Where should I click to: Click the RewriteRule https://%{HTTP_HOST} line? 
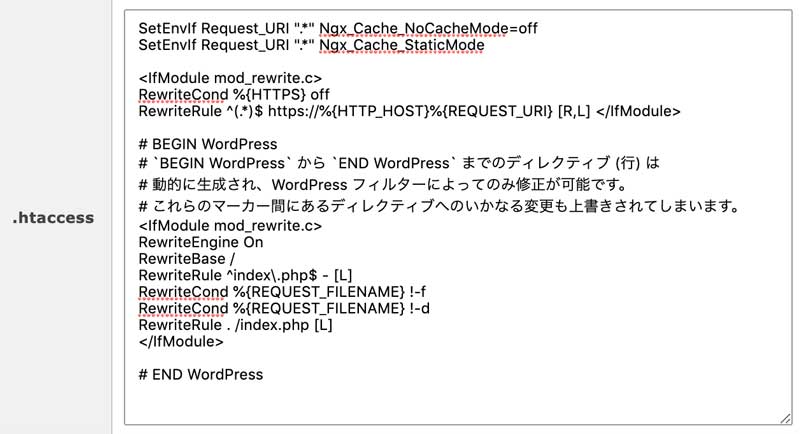click(x=409, y=111)
